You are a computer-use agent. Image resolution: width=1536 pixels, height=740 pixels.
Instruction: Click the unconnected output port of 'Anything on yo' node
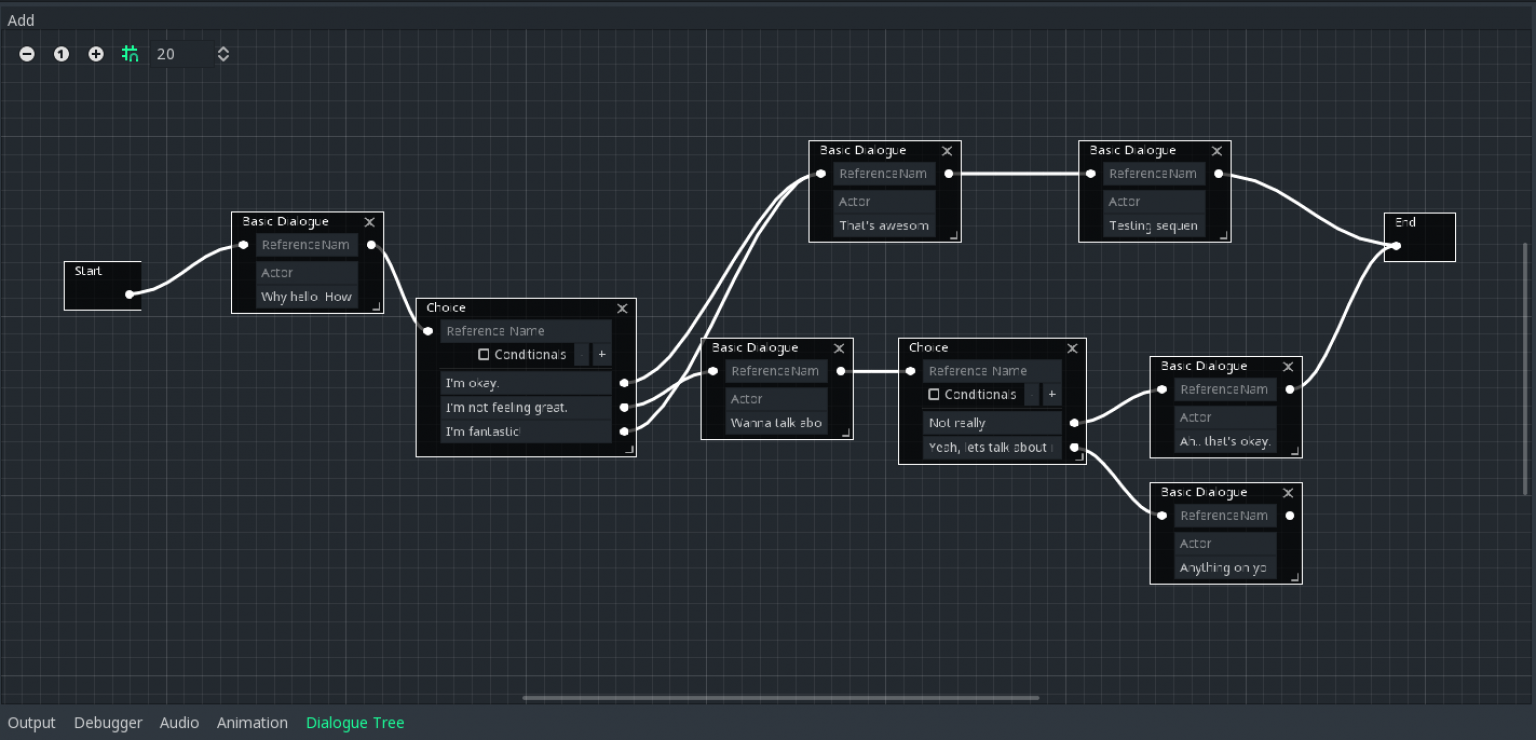(1290, 515)
